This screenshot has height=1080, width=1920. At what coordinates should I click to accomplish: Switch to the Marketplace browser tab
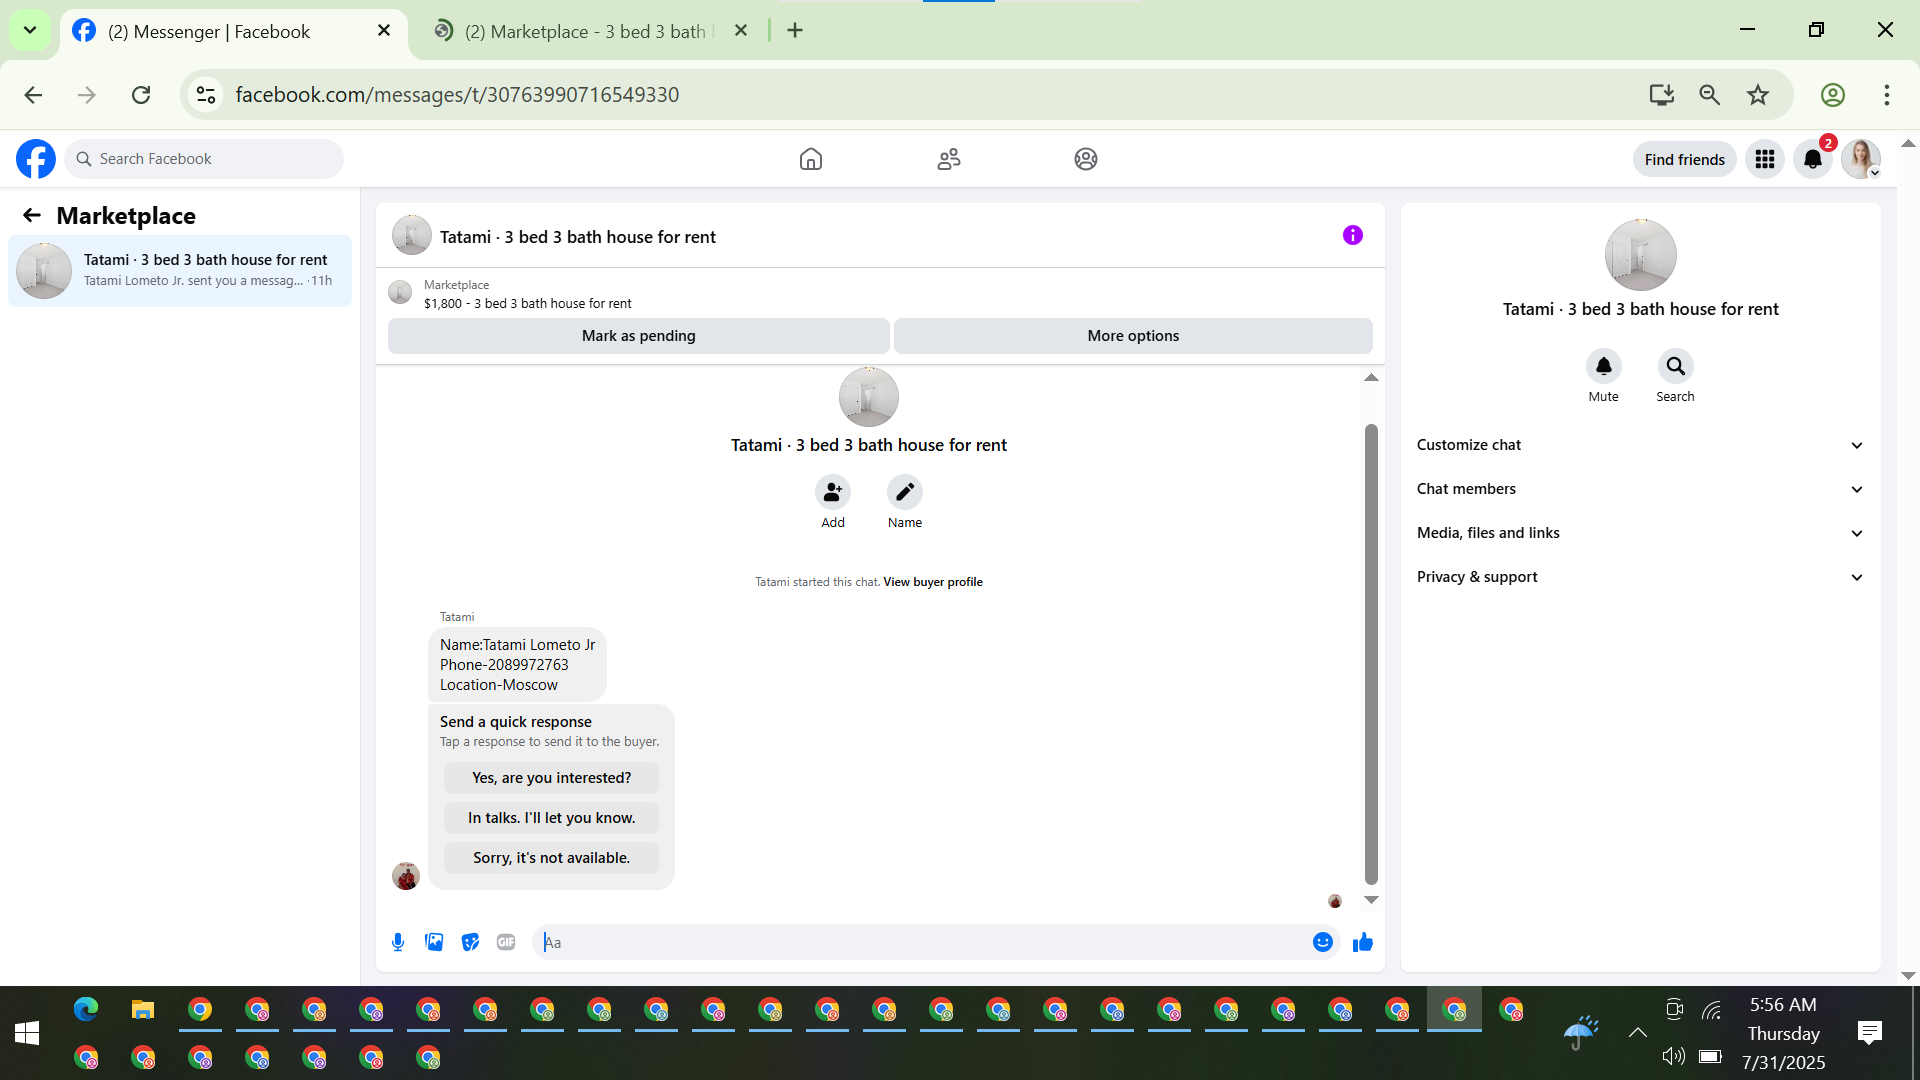coord(585,31)
